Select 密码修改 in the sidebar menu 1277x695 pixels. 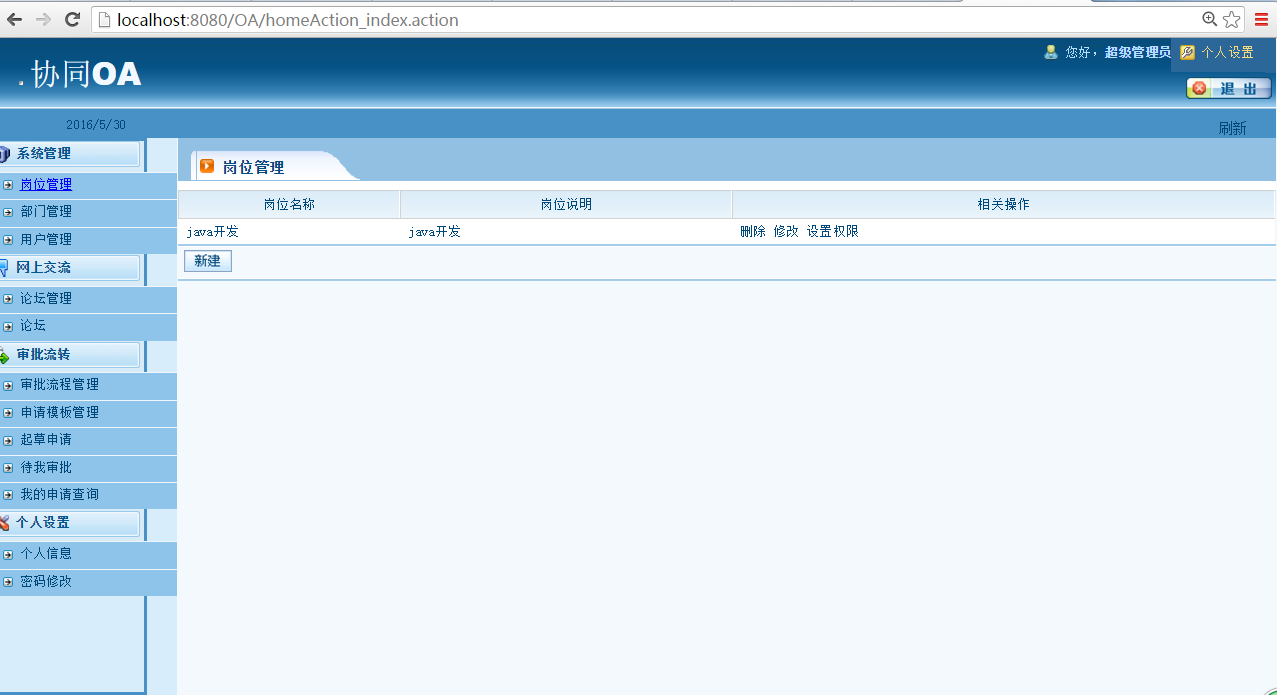pos(44,580)
